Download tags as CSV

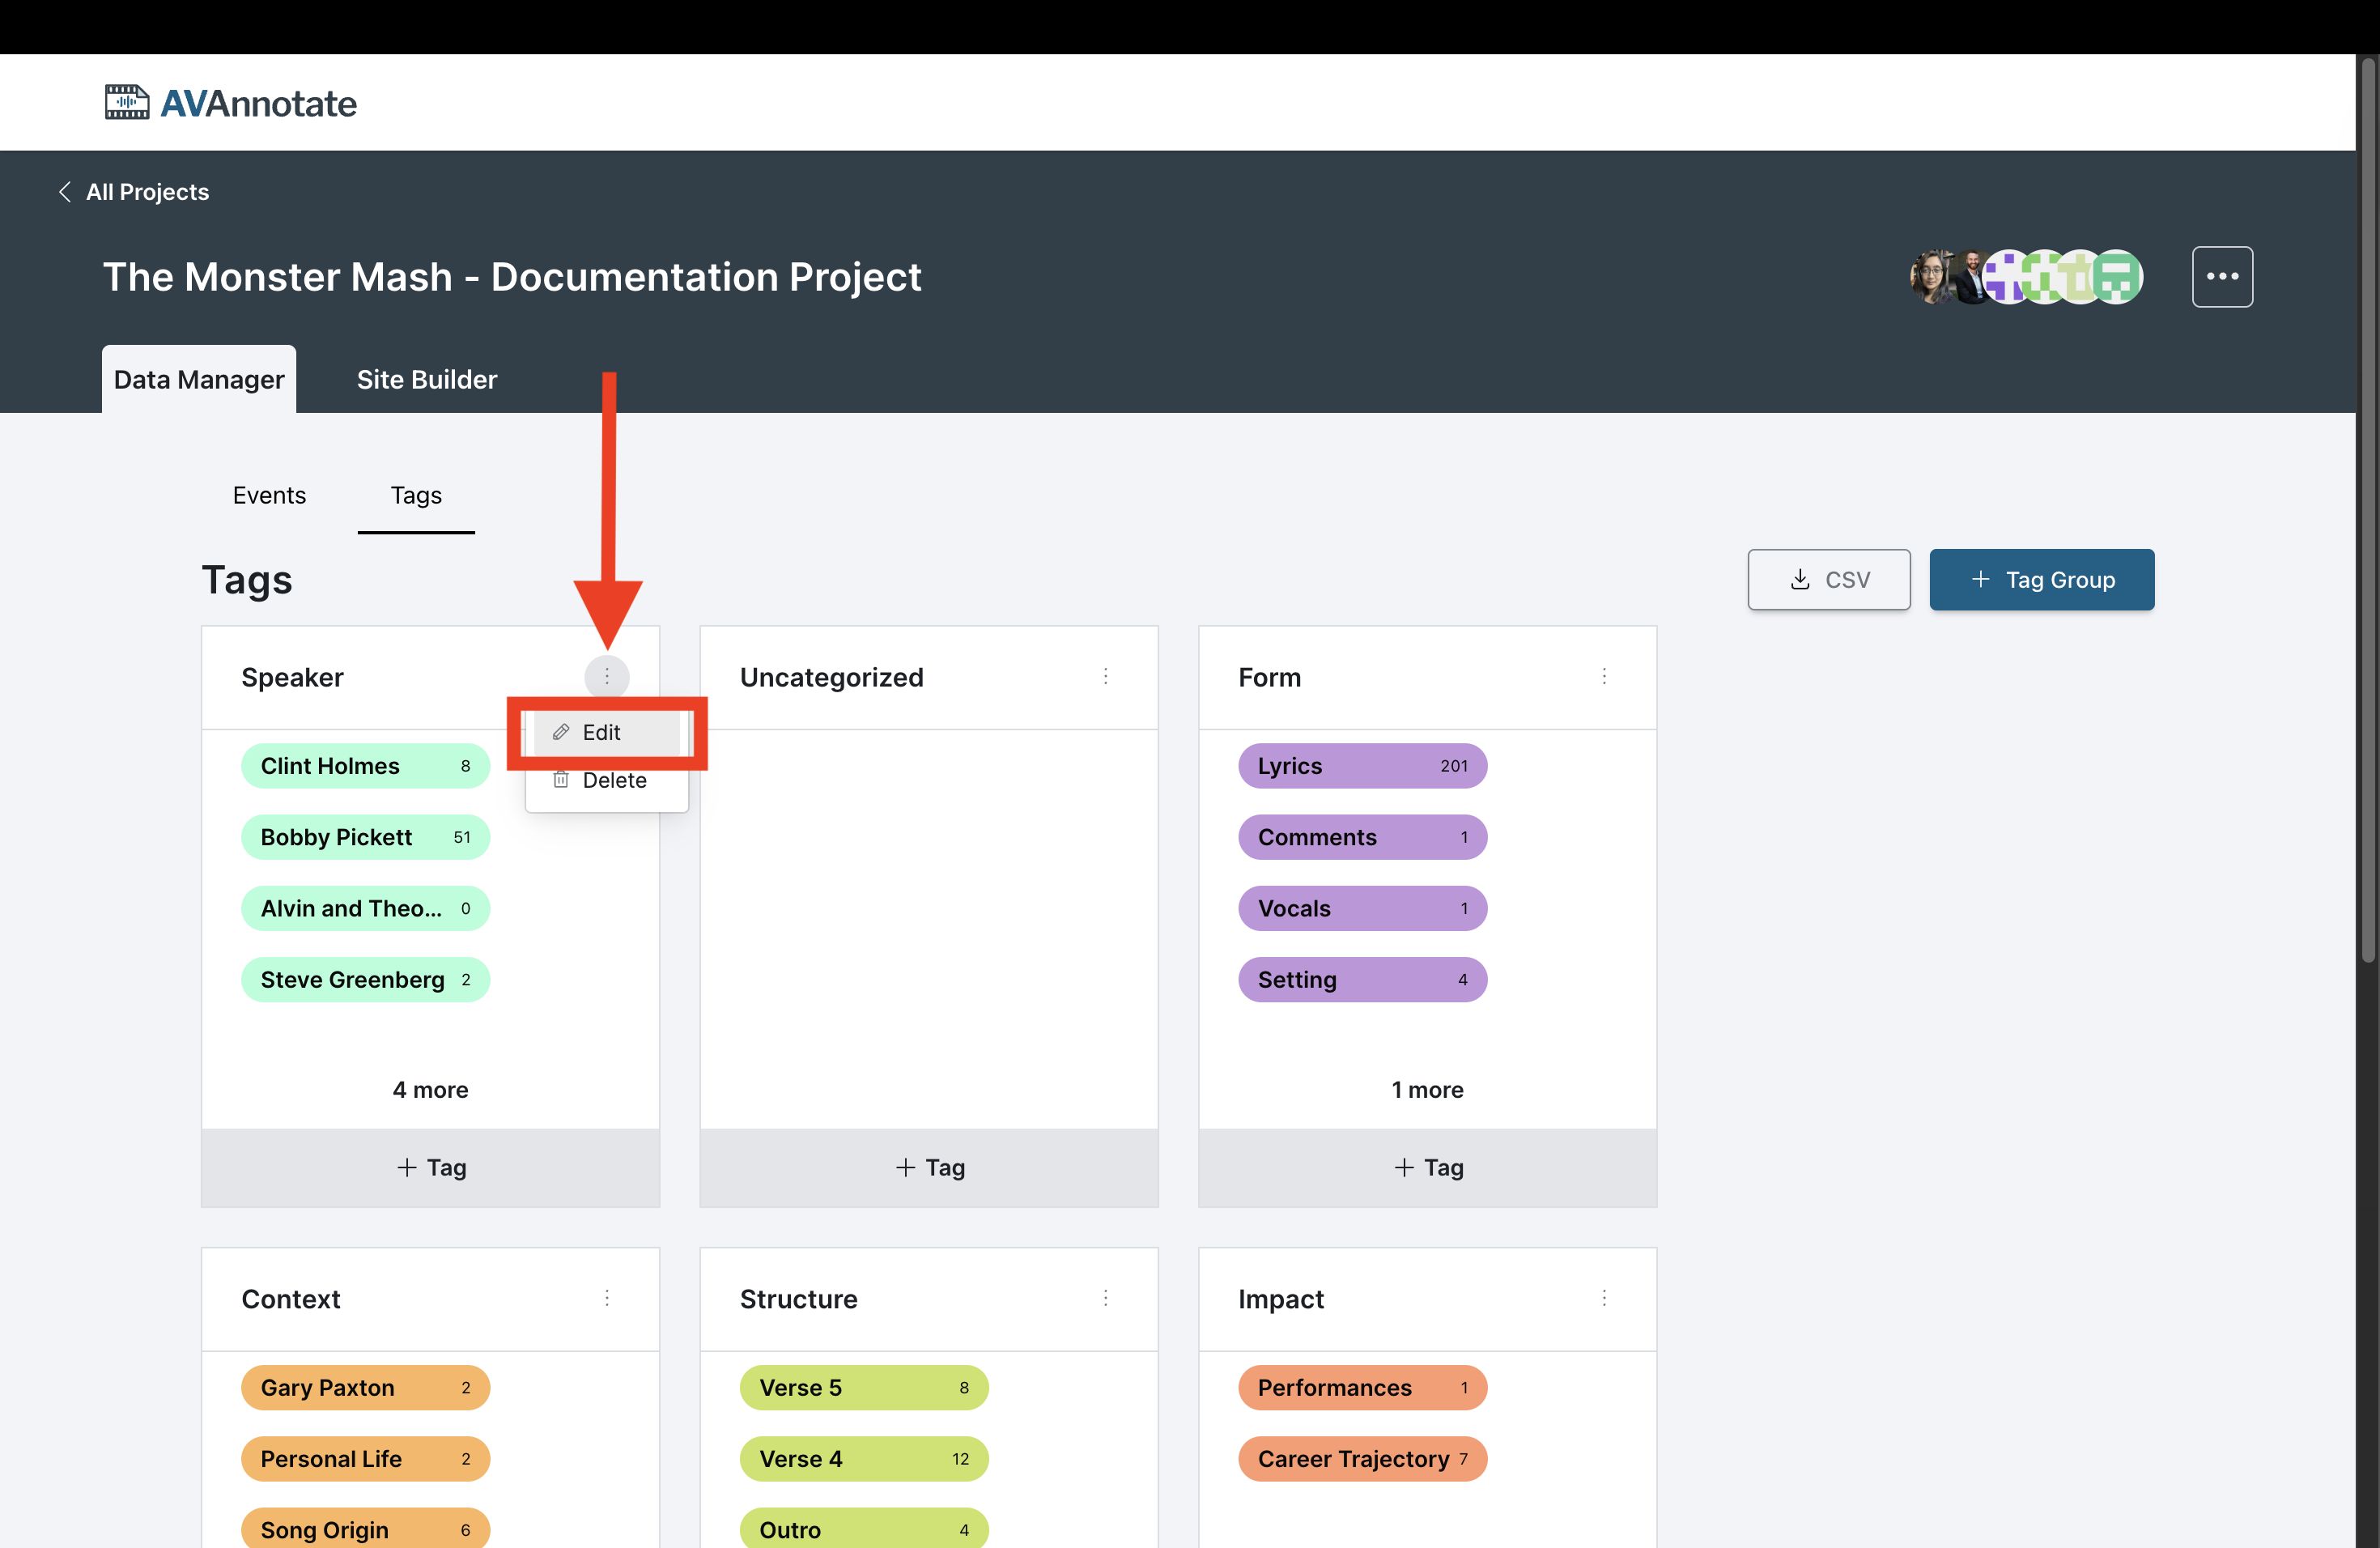point(1828,580)
